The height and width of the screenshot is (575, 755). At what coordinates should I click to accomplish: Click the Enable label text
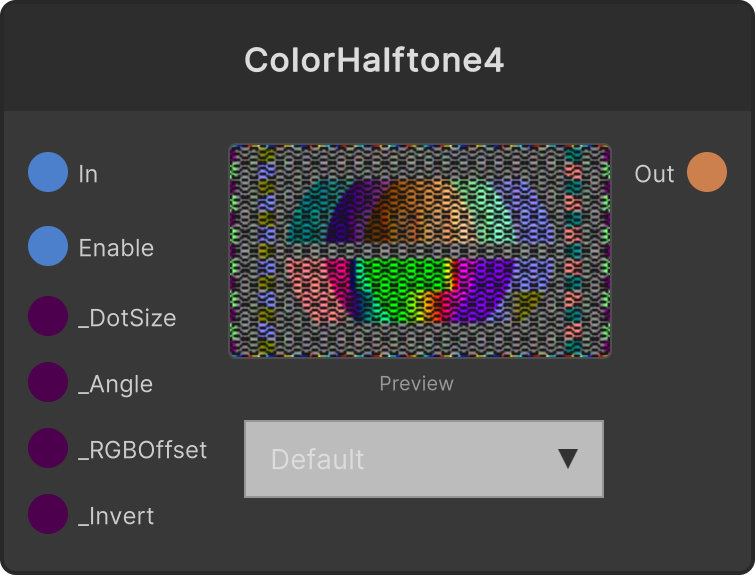point(116,248)
